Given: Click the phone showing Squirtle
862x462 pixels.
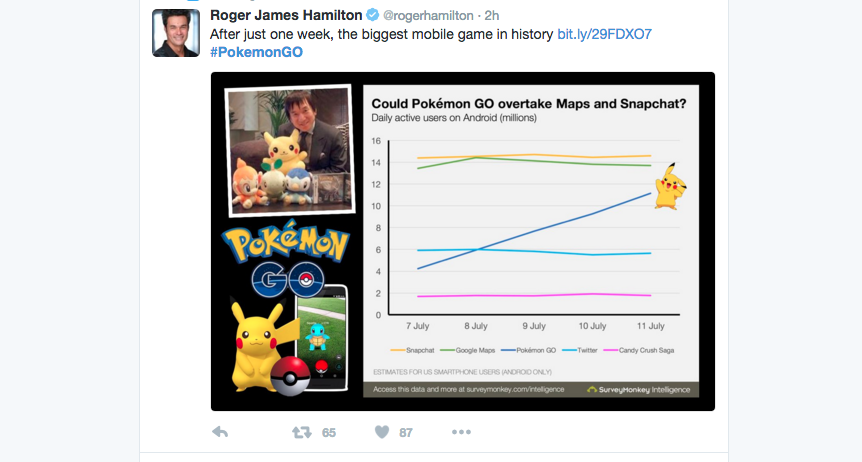Looking at the screenshot, I should pos(322,338).
